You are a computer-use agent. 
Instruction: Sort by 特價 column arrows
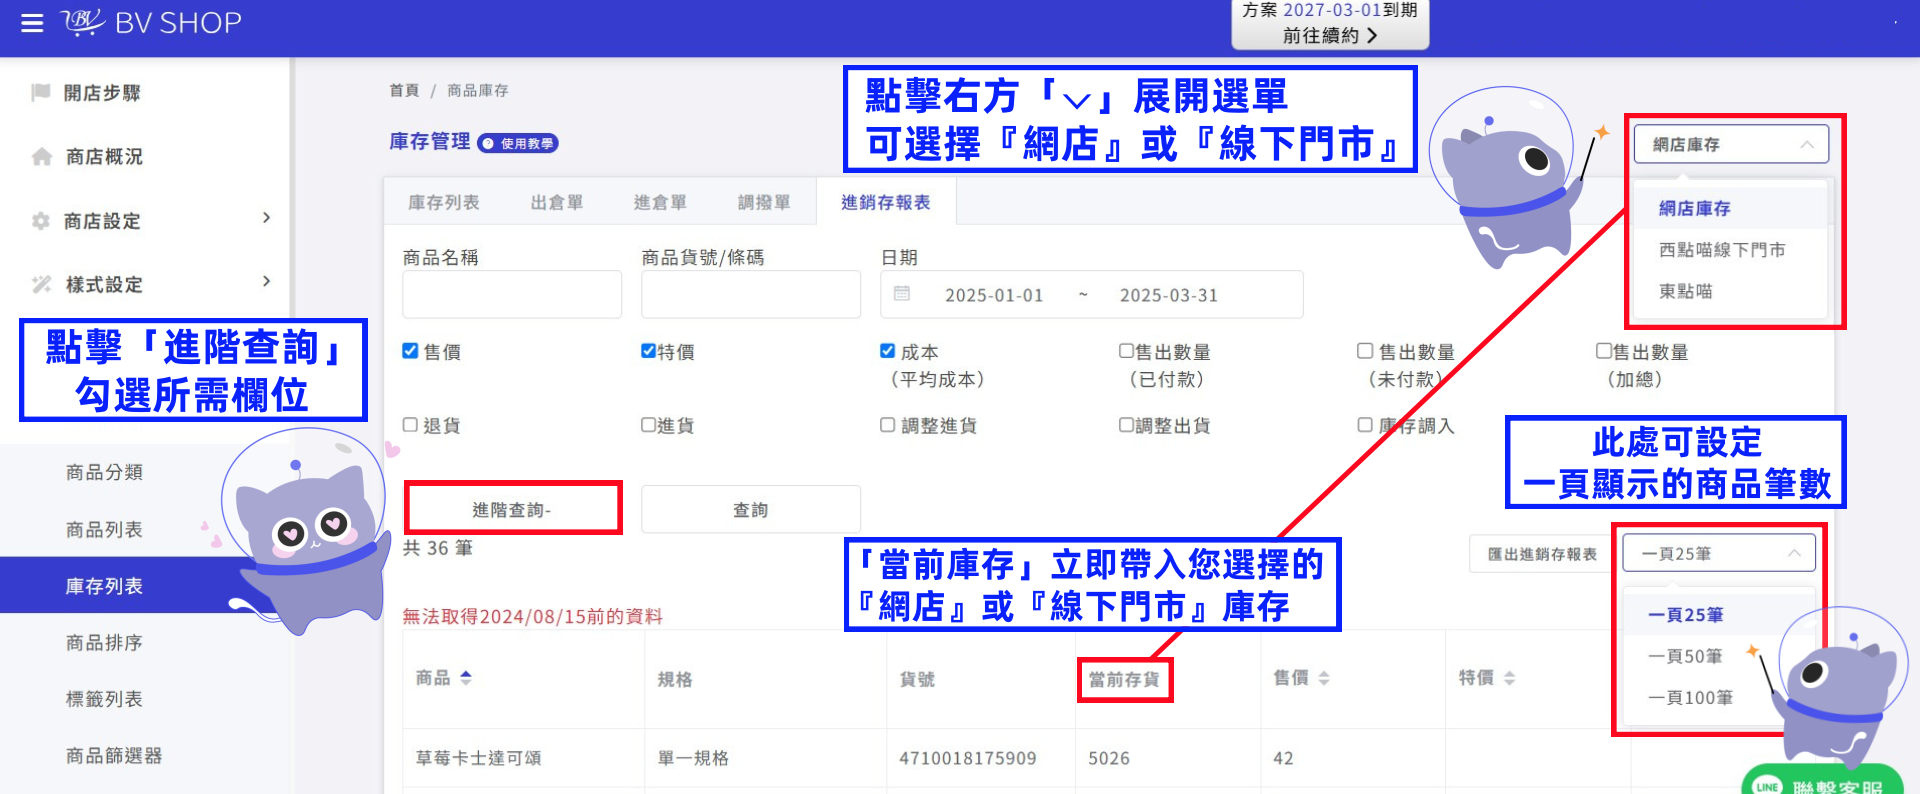tap(1510, 678)
